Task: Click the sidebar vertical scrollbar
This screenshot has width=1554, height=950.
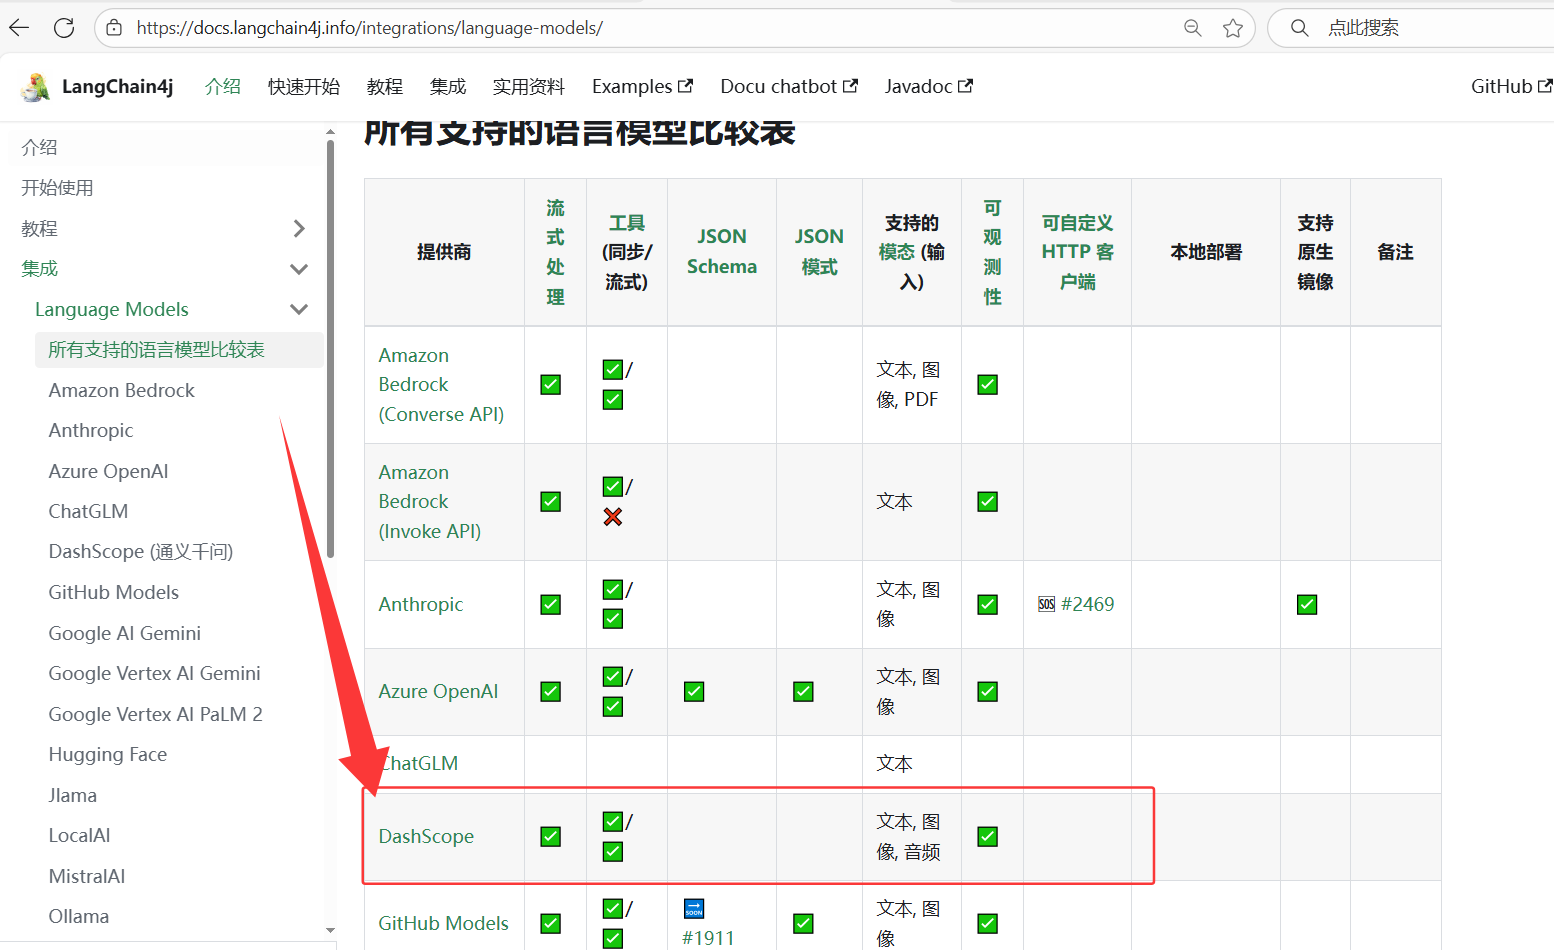Action: (330, 350)
